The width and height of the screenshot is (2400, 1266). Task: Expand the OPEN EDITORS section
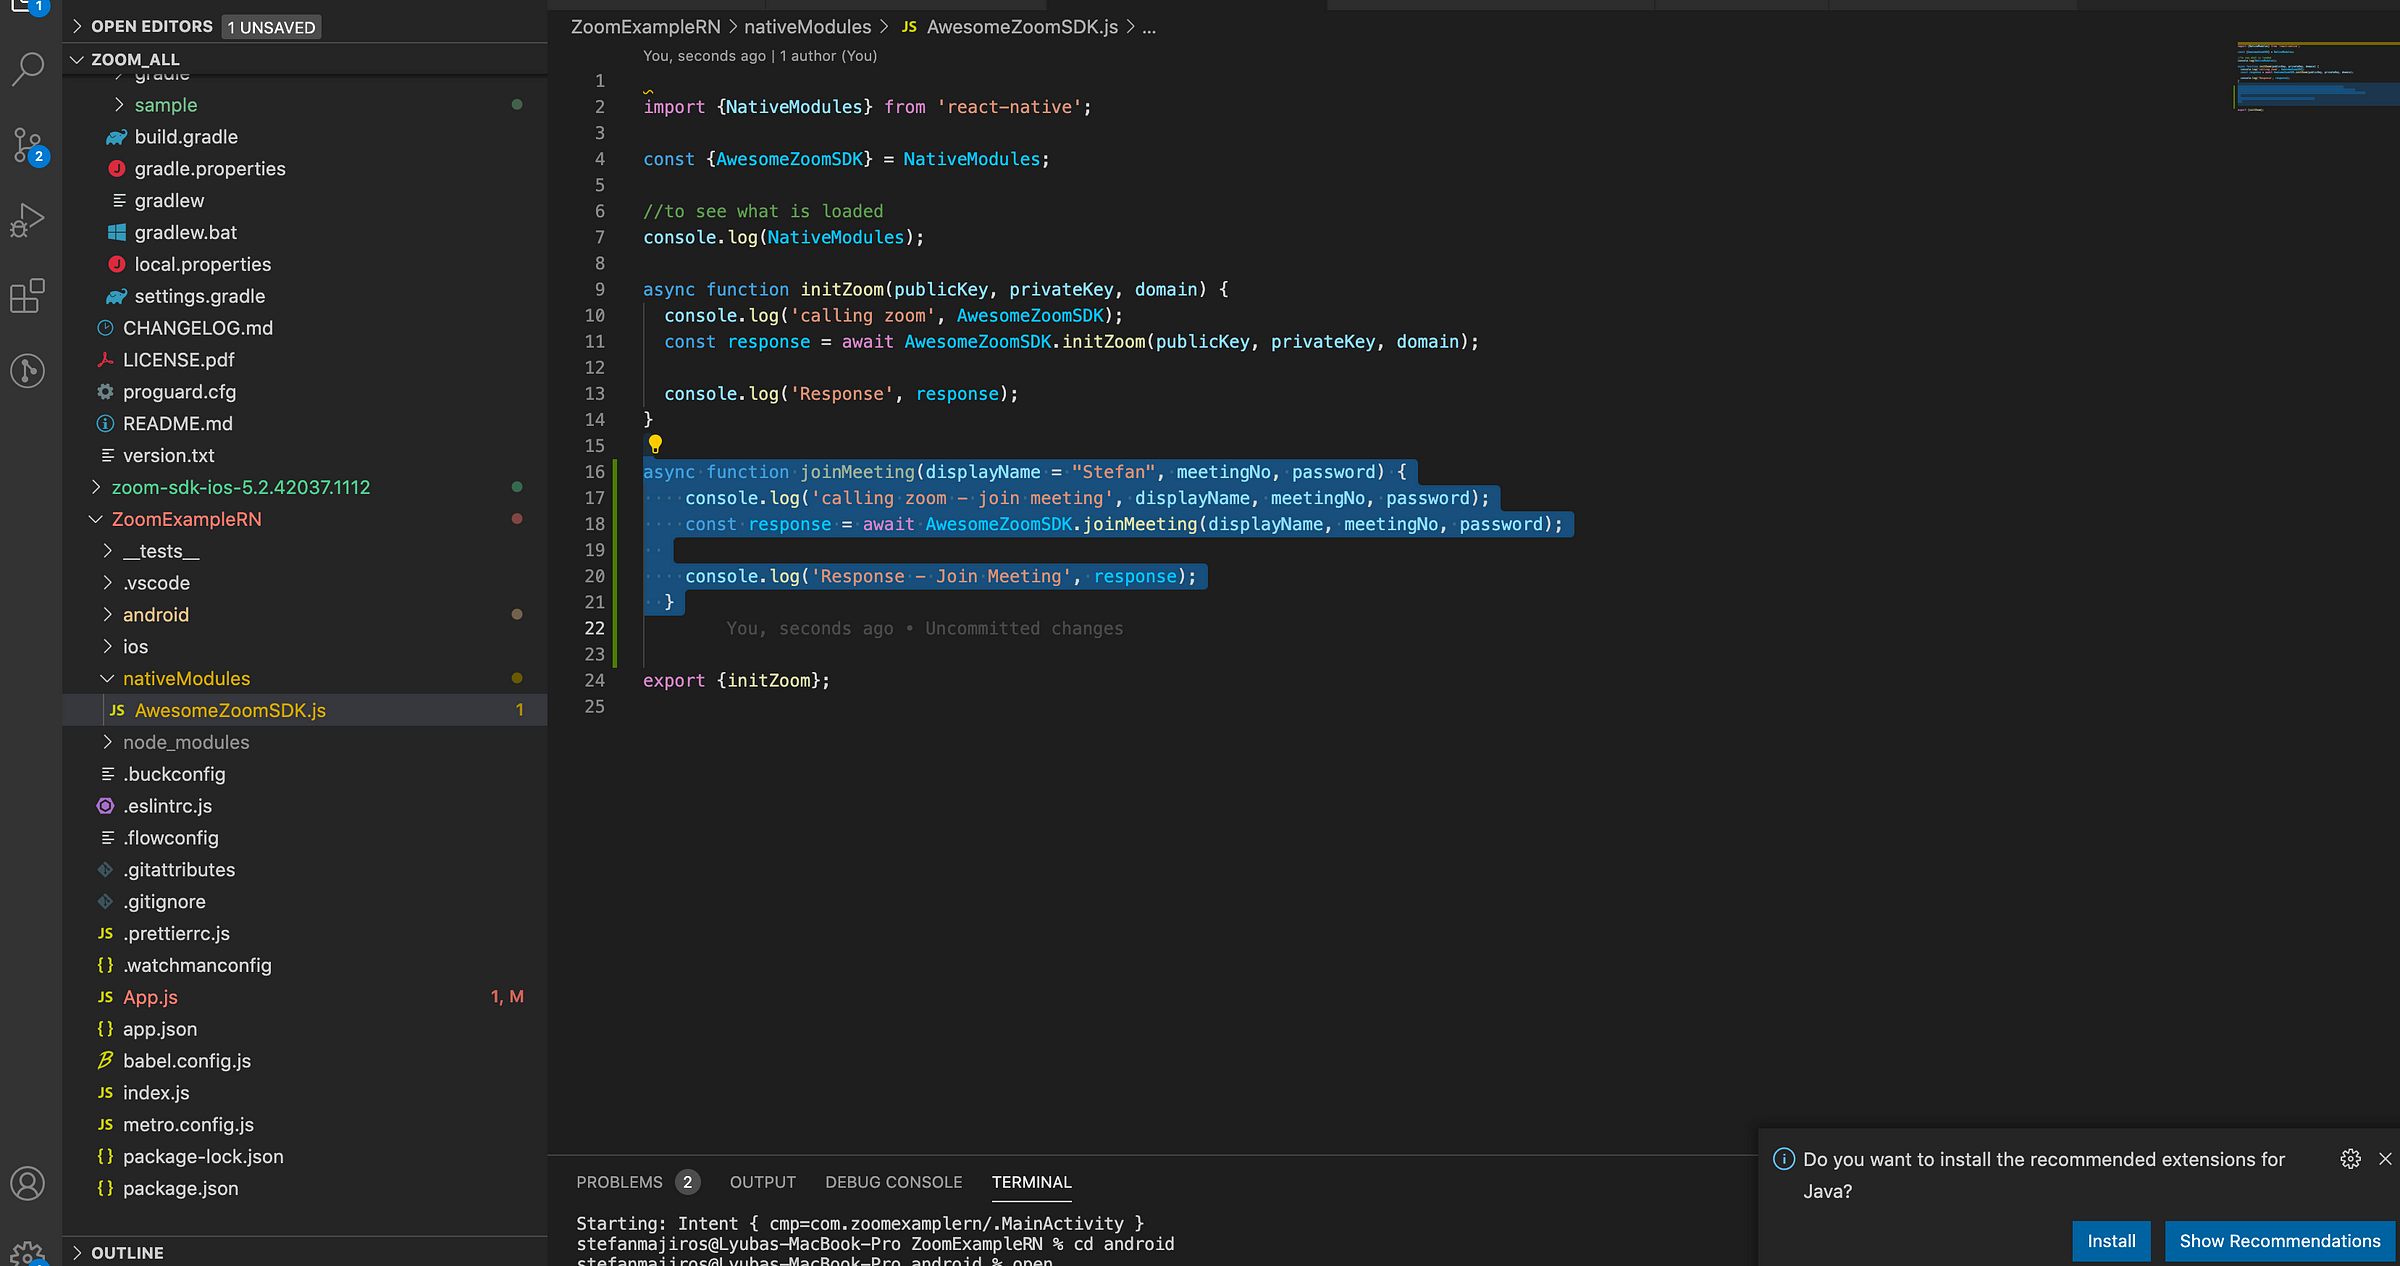pyautogui.click(x=152, y=27)
